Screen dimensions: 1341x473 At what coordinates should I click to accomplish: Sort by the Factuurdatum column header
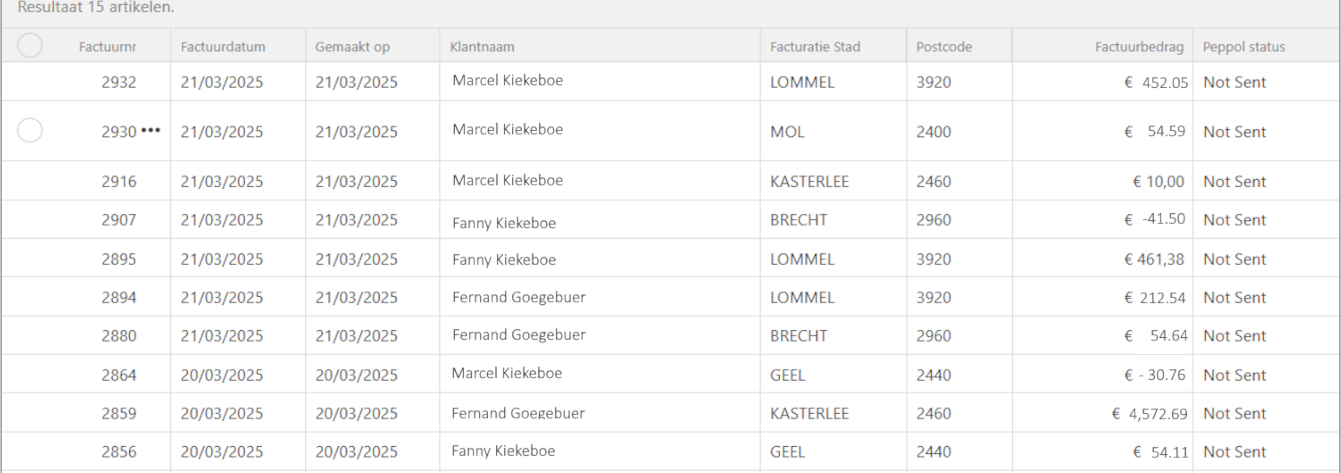[x=222, y=46]
